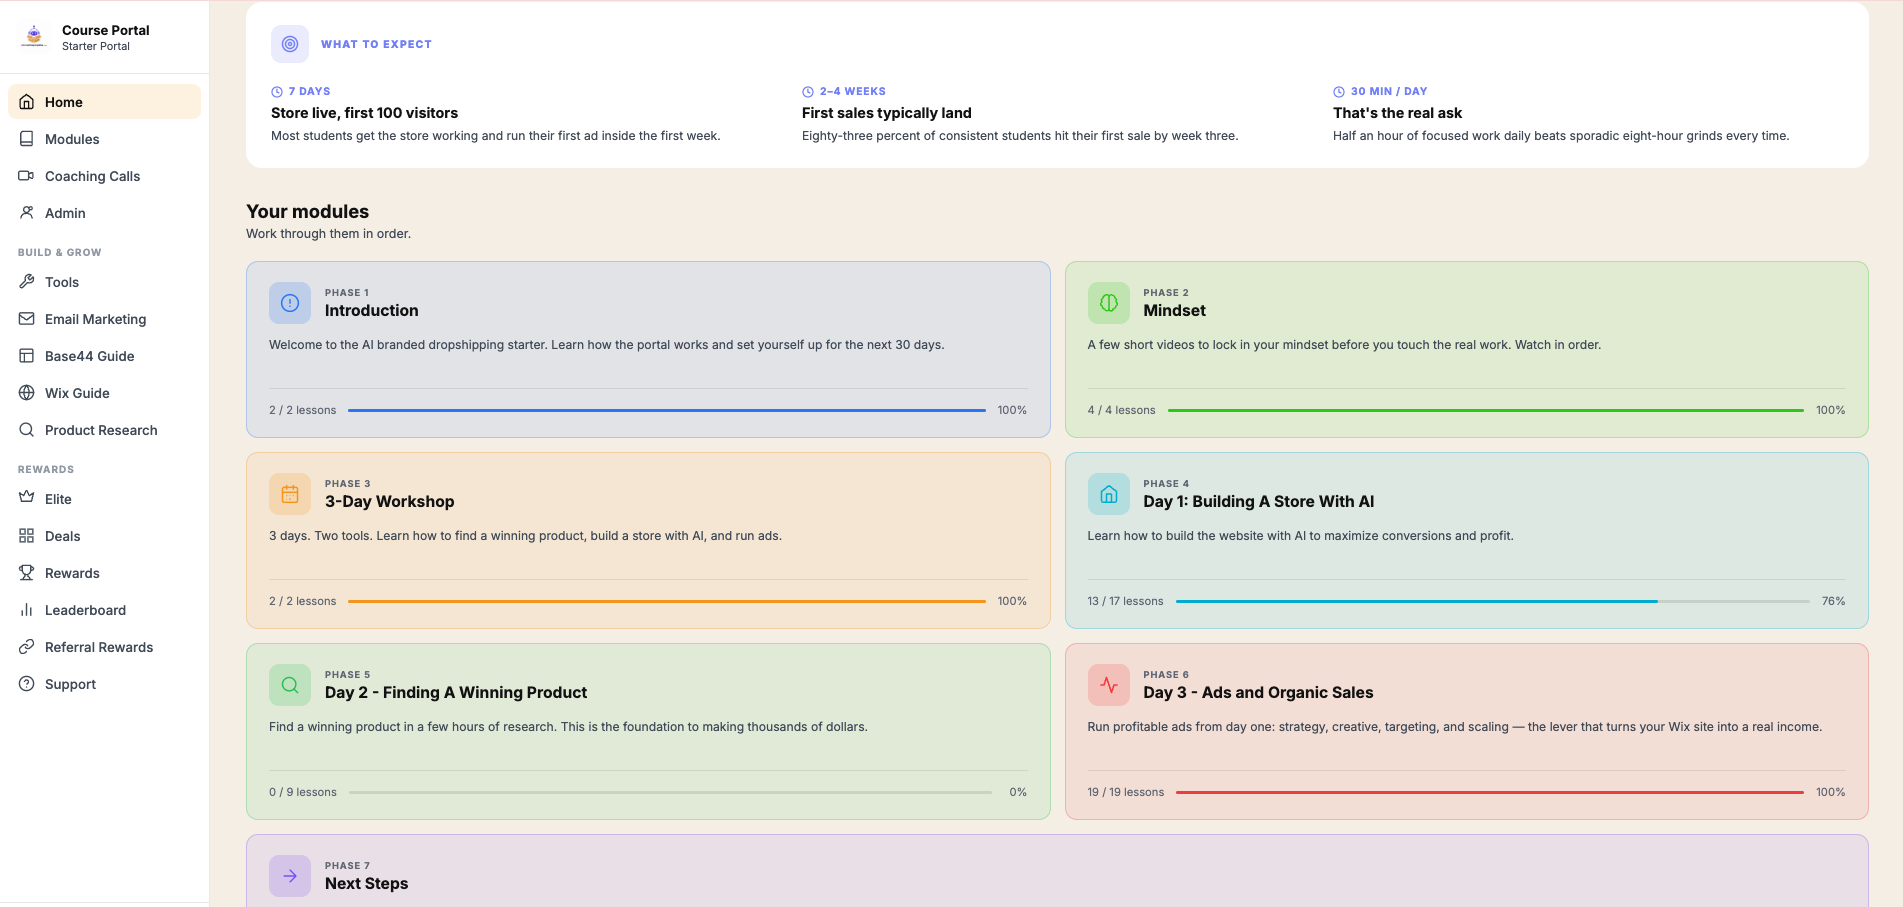
Task: Click the Phase 7 Next Steps arrow icon
Action: coord(290,876)
